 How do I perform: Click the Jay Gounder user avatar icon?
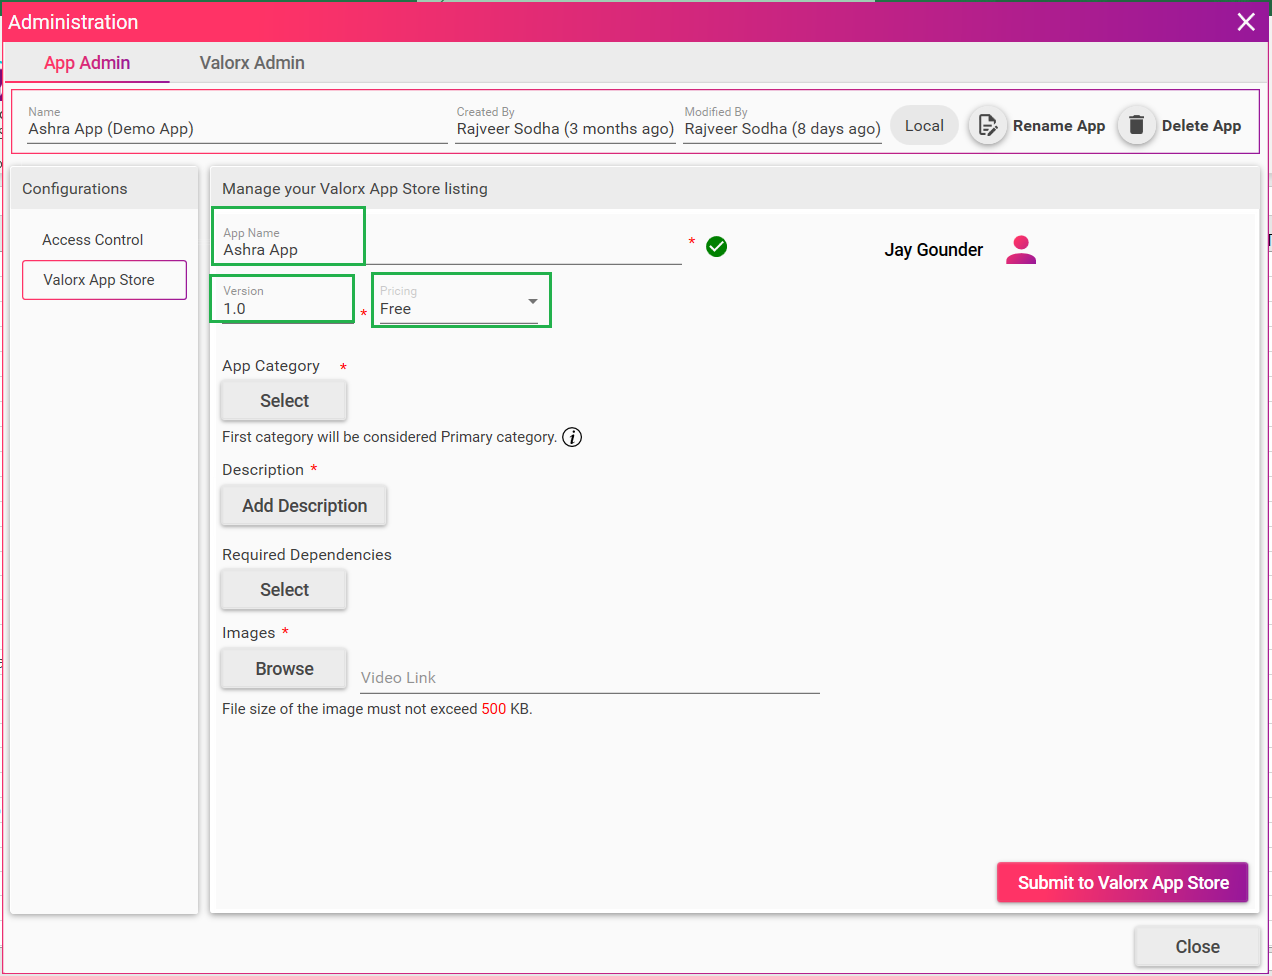pos(1021,250)
